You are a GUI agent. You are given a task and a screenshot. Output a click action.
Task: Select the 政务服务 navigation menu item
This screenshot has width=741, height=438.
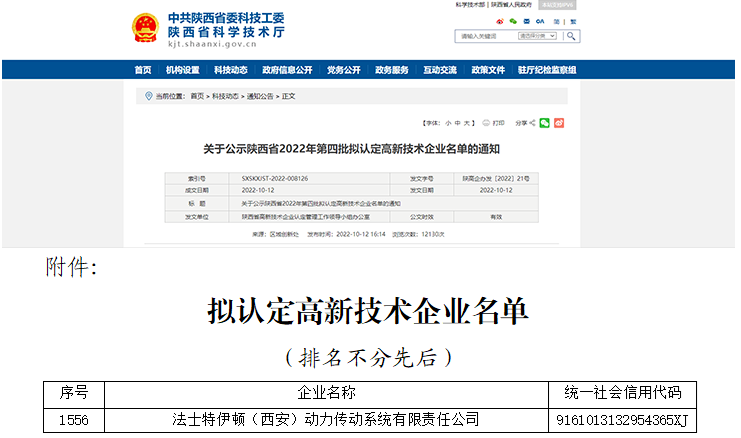pos(391,70)
